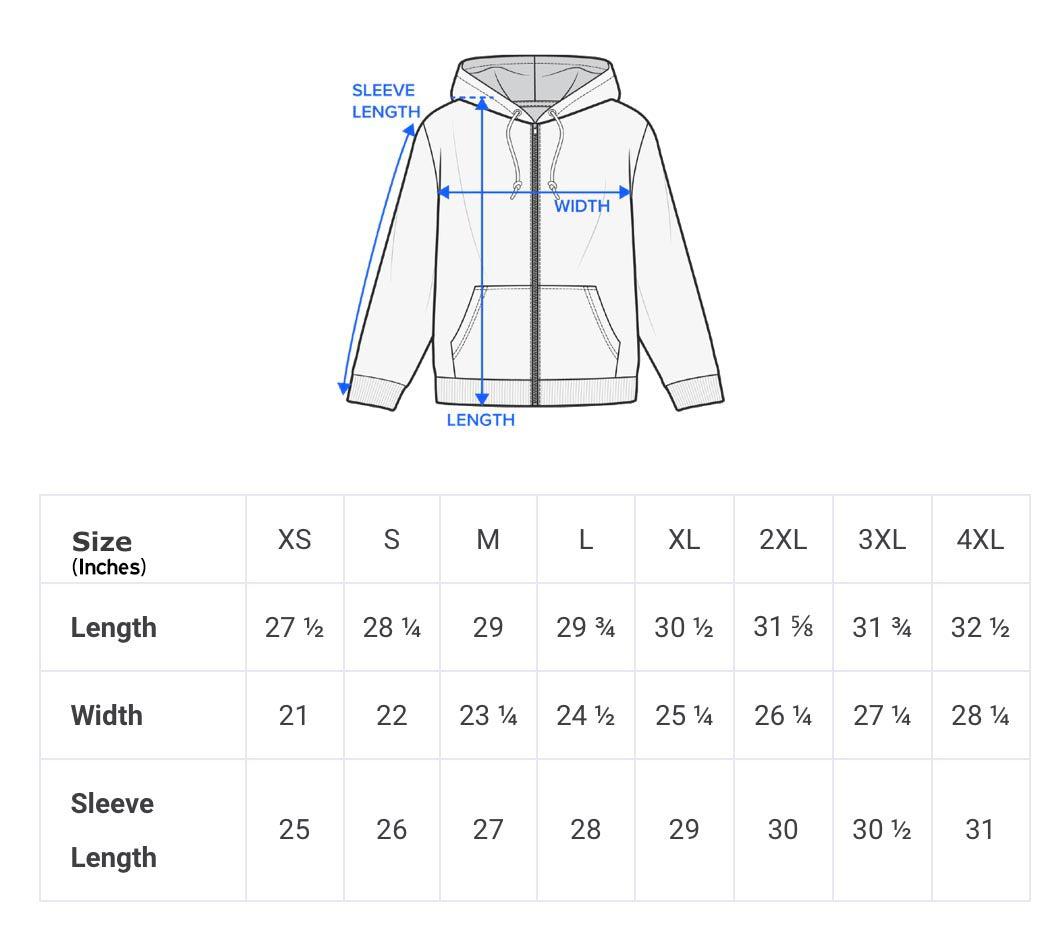This screenshot has width=1062, height=934.
Task: Click the 24 ½ width value for L
Action: point(585,716)
